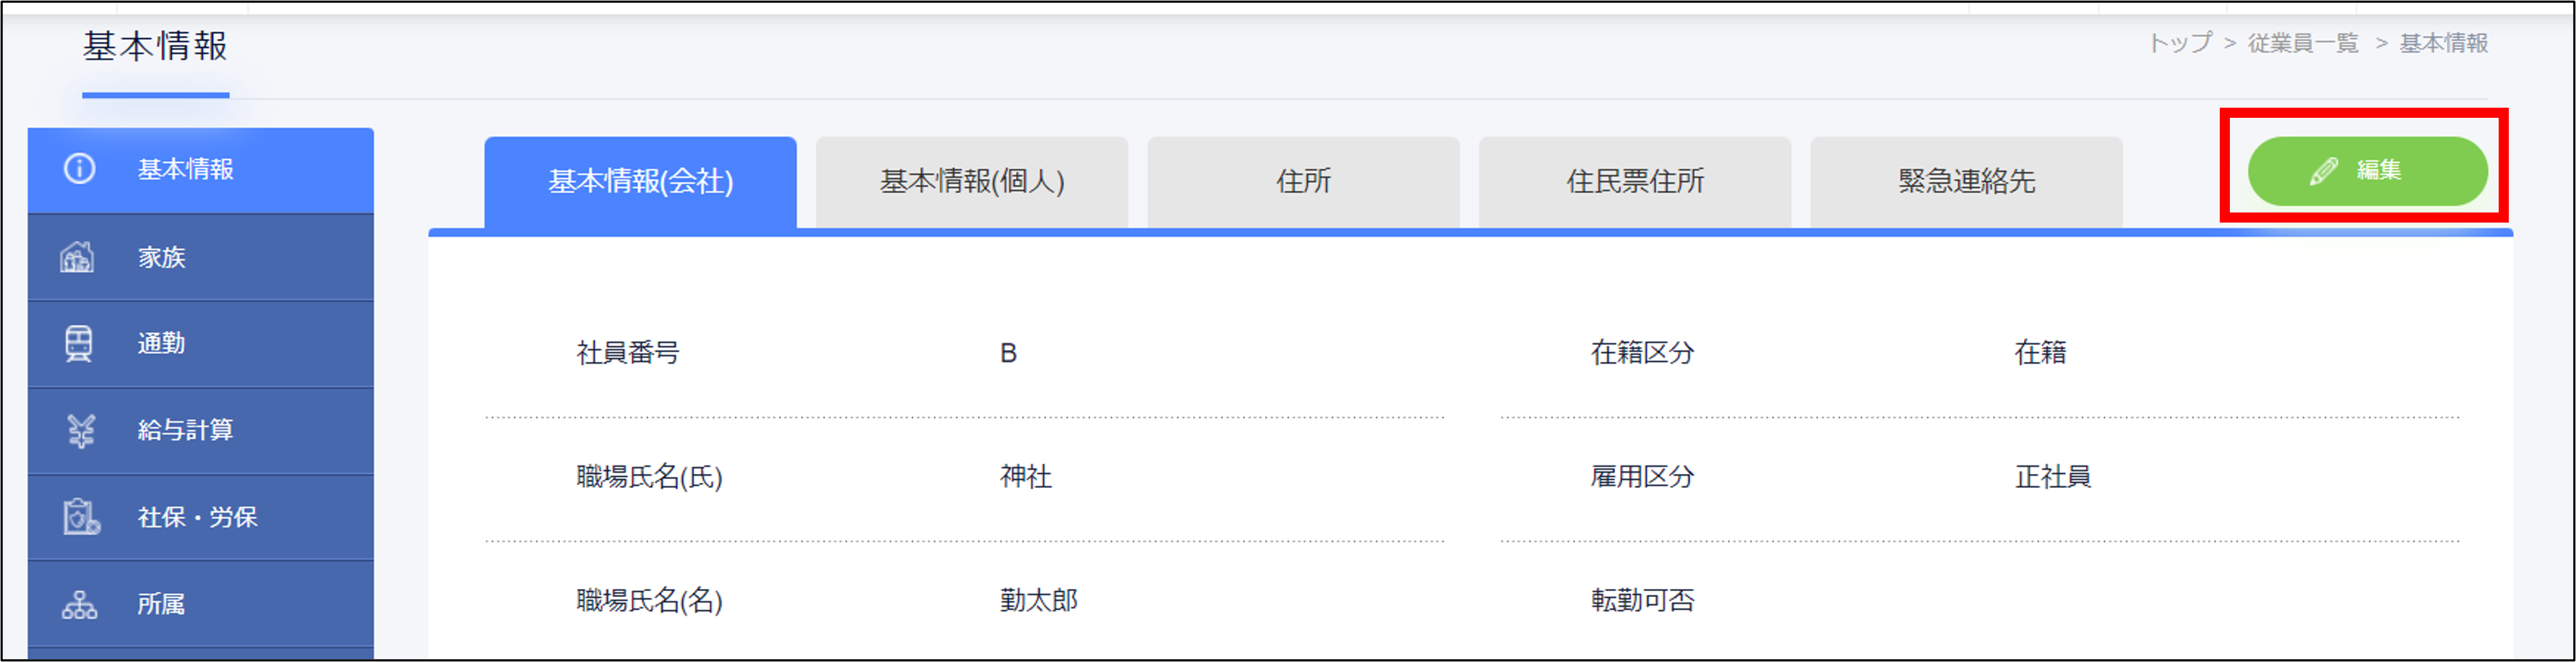The image size is (2576, 662).
Task: Select the 基本情報(会社) tab
Action: [640, 182]
